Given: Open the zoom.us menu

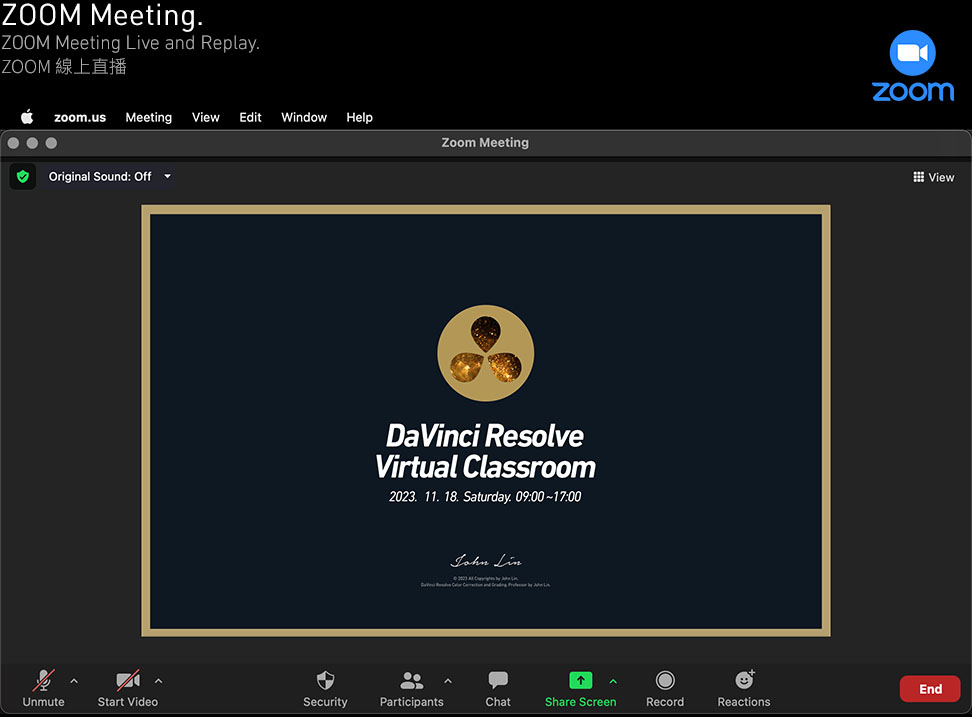Looking at the screenshot, I should click(x=80, y=117).
